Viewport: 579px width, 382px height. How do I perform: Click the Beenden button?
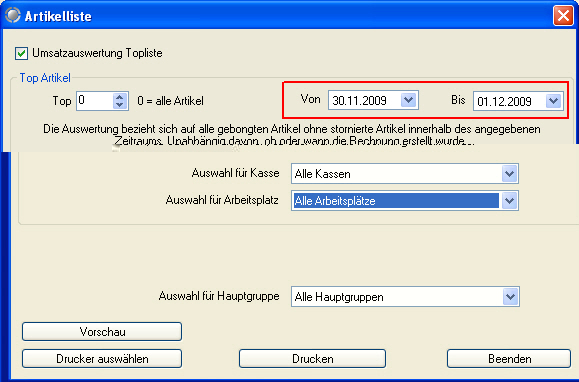click(x=509, y=359)
